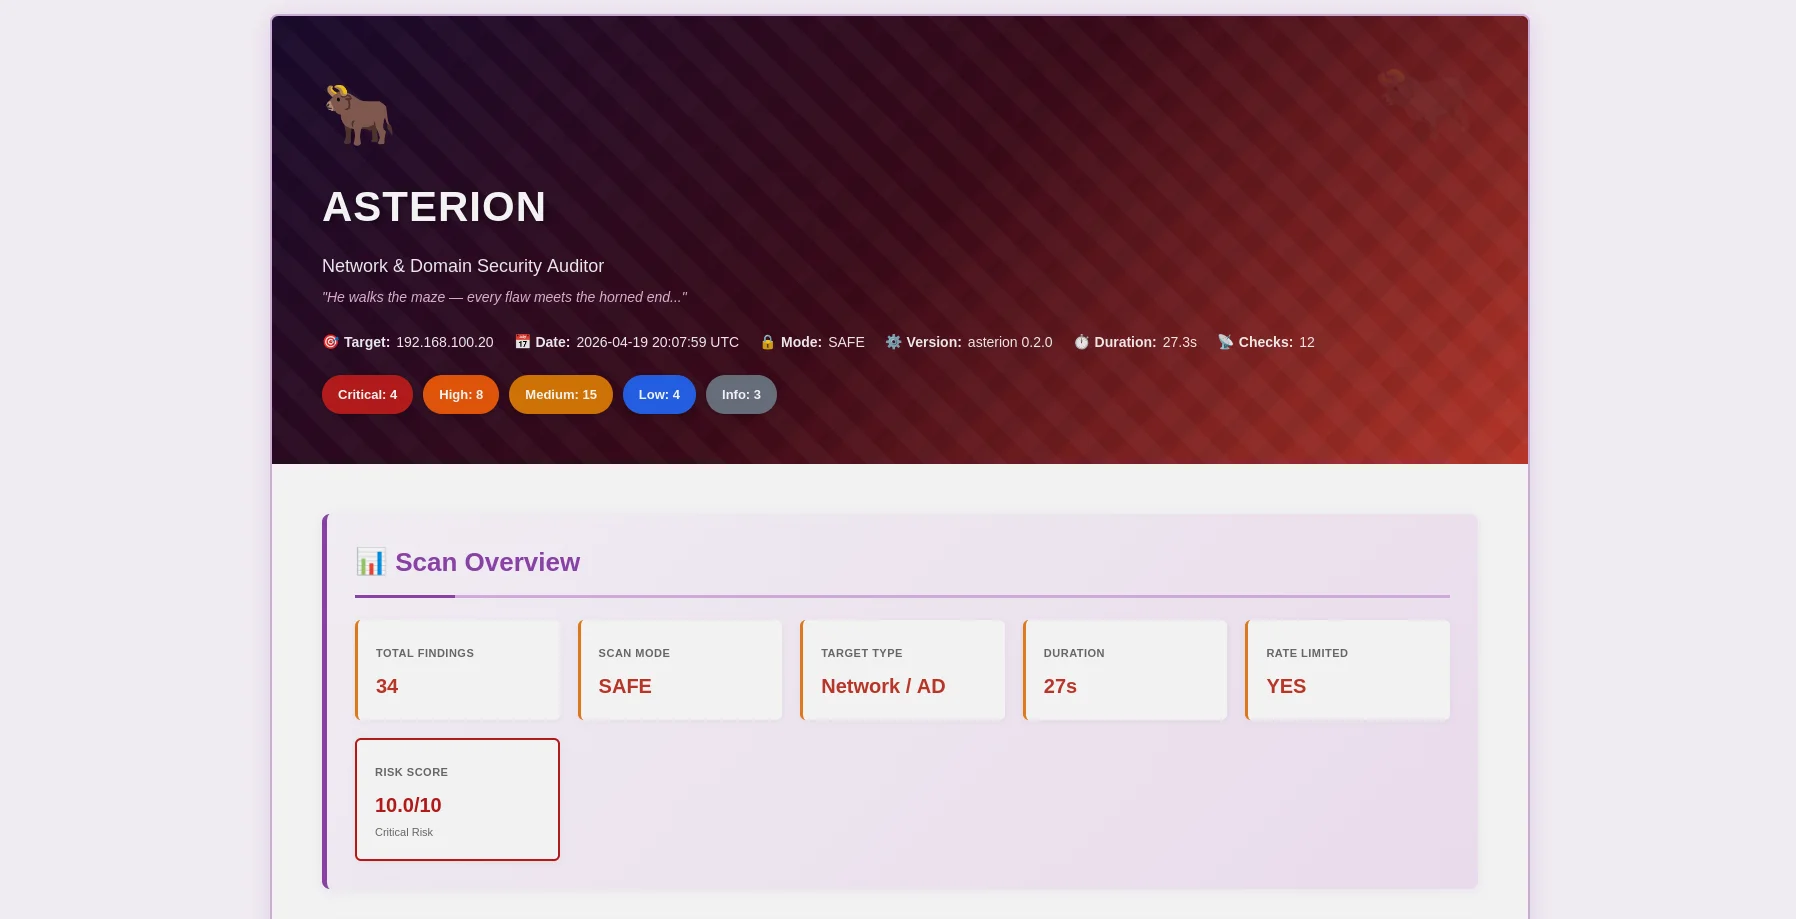Select the Info: 3 severity badge
Viewport: 1796px width, 919px height.
[x=741, y=395]
